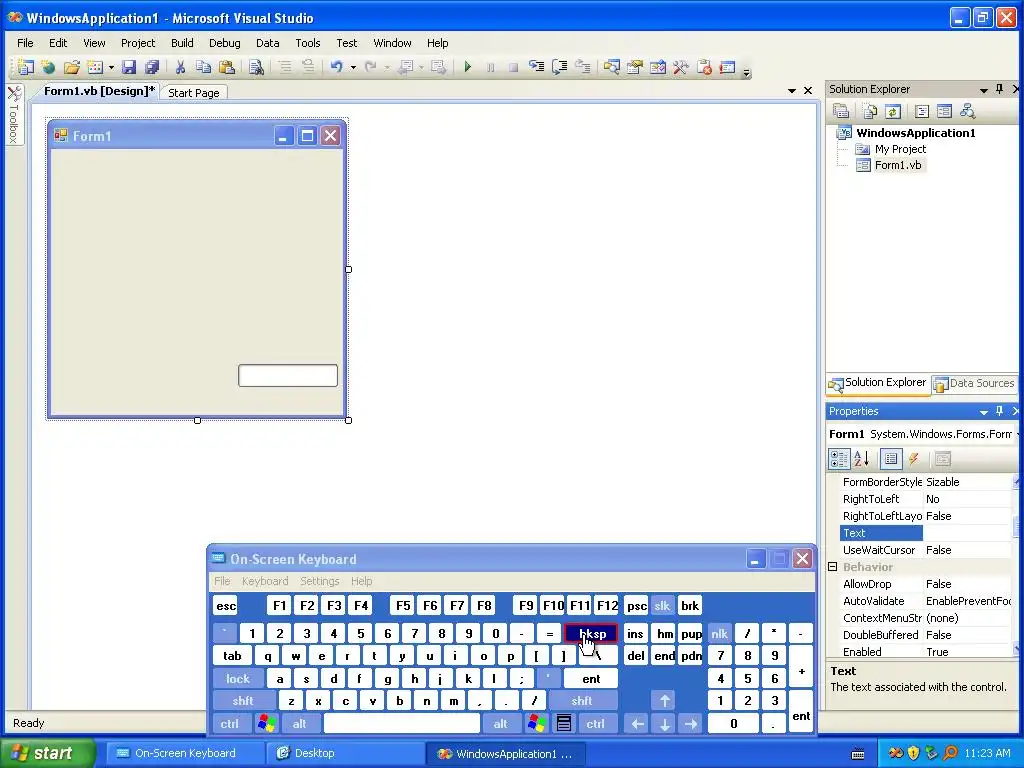The width and height of the screenshot is (1024, 768).
Task: Open the Form1 object selector combo box
Action: click(x=923, y=434)
